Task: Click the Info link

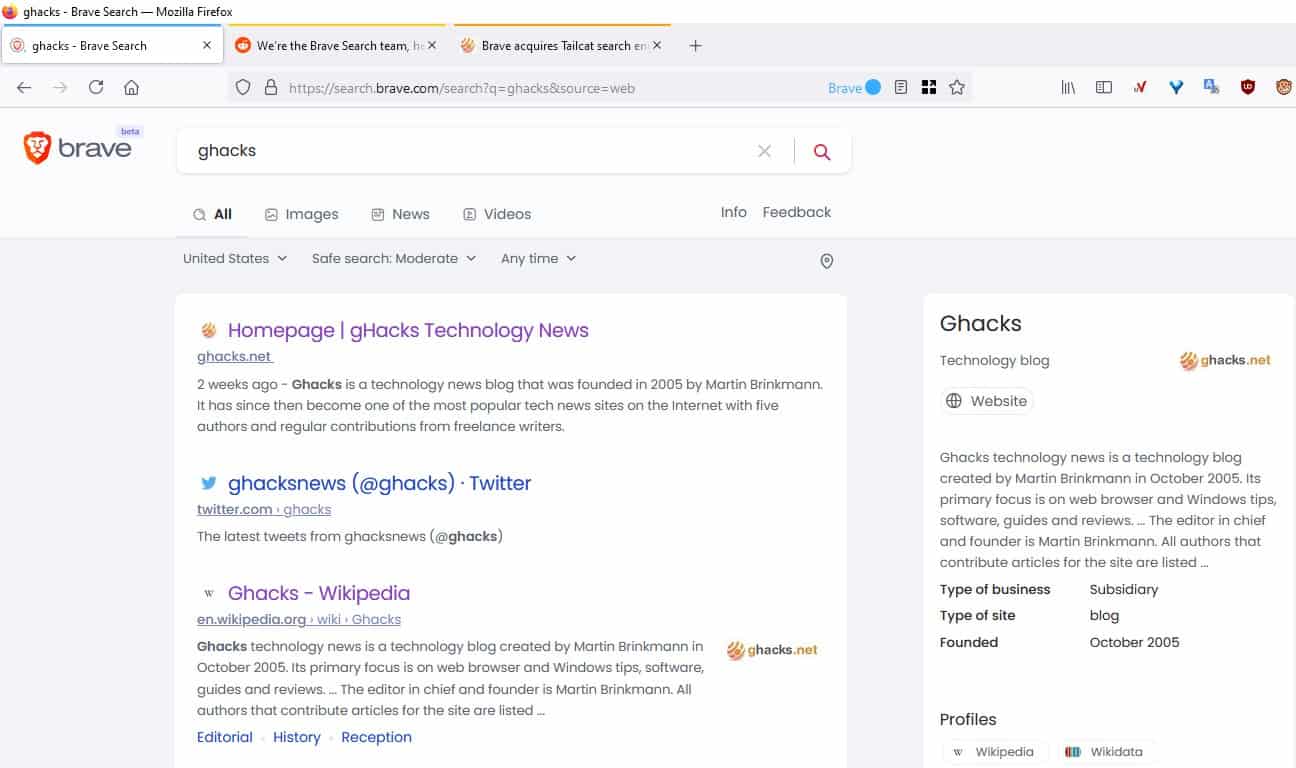Action: coord(734,212)
